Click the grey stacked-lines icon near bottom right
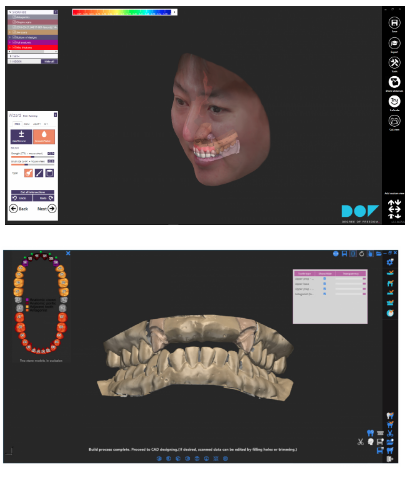 380,433
